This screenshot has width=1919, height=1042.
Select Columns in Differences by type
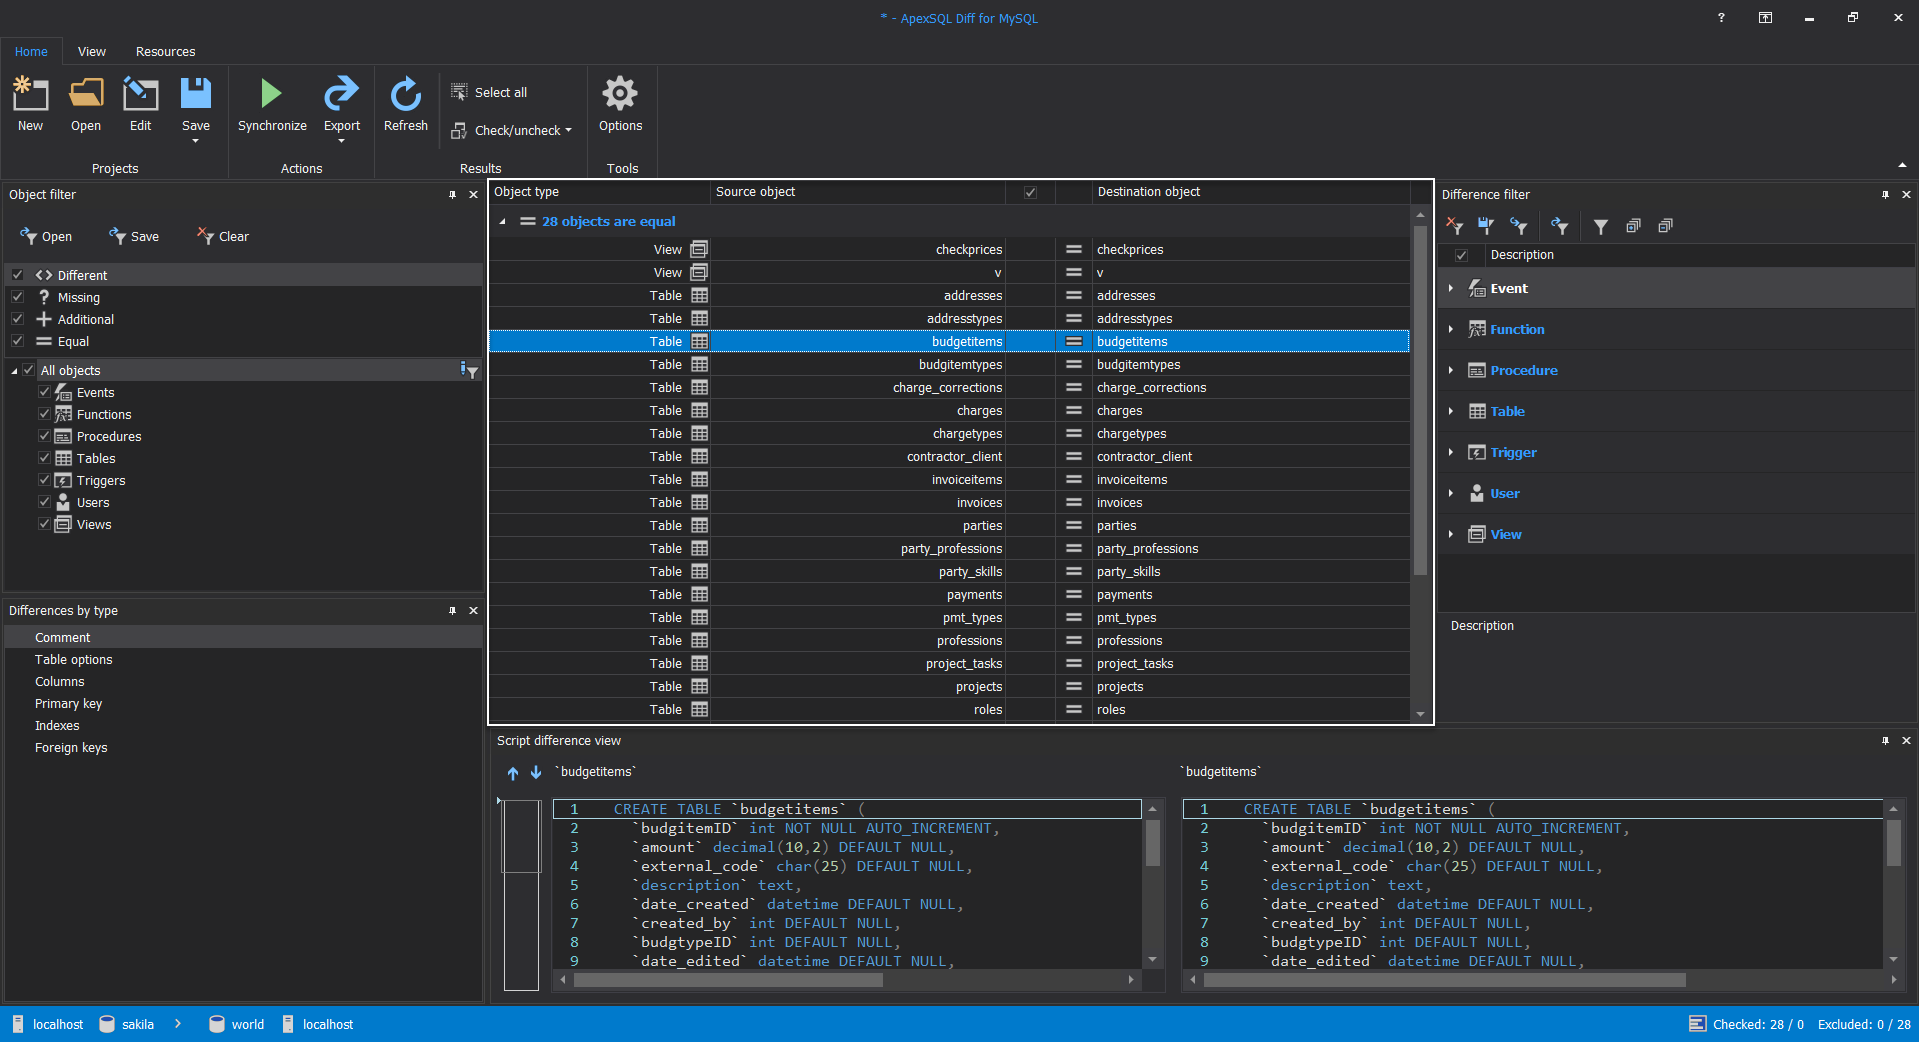click(x=243, y=681)
